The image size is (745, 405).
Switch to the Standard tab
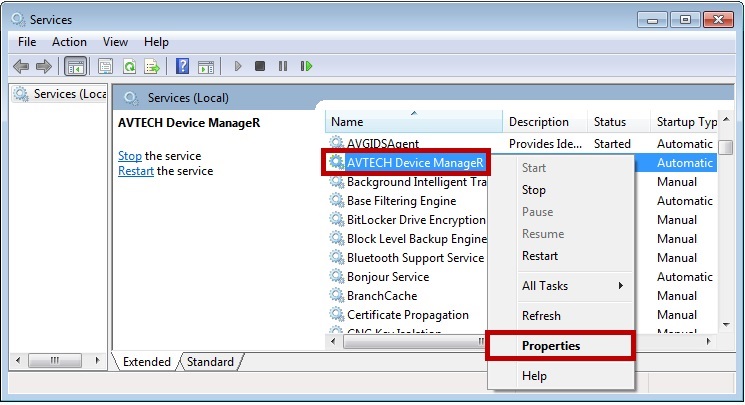click(x=210, y=362)
